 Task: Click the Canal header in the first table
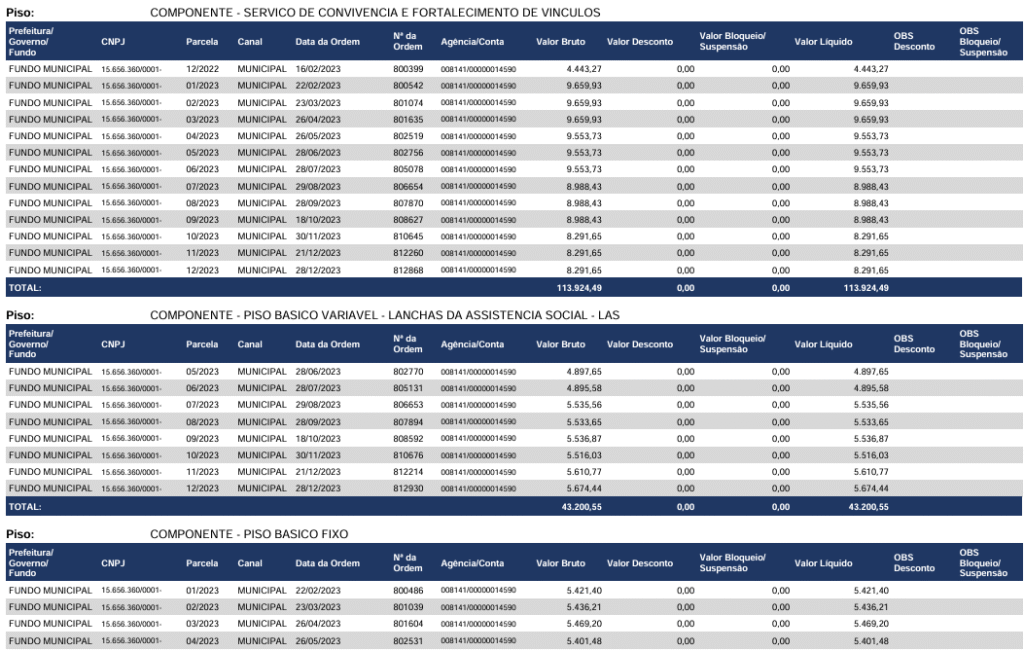[250, 43]
